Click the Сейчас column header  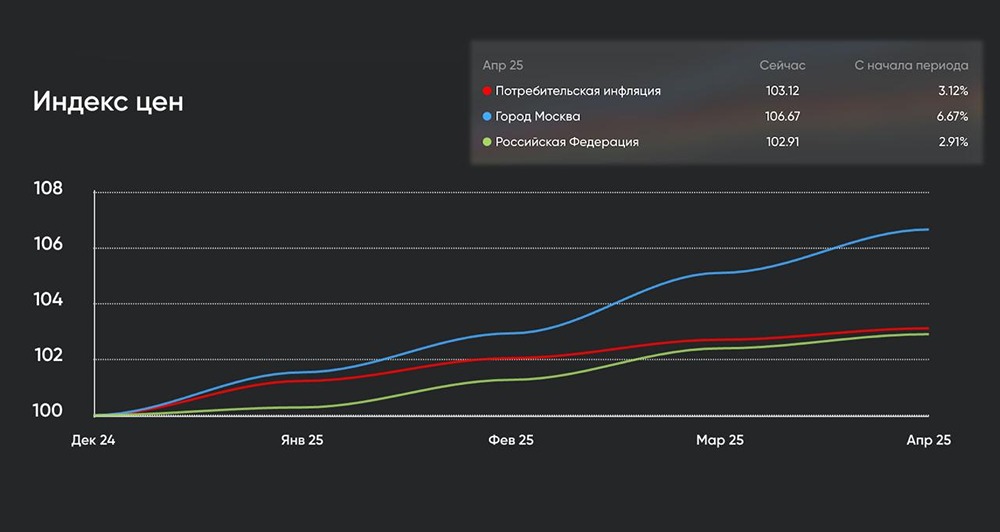pyautogui.click(x=782, y=66)
